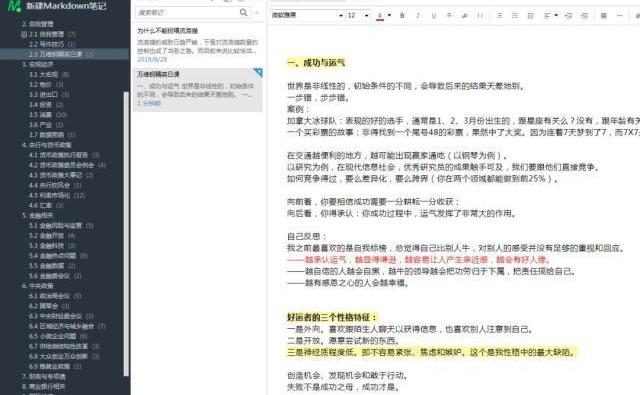Select the 3.1 folder in sidebar
640x395 pixels.
click(49, 75)
